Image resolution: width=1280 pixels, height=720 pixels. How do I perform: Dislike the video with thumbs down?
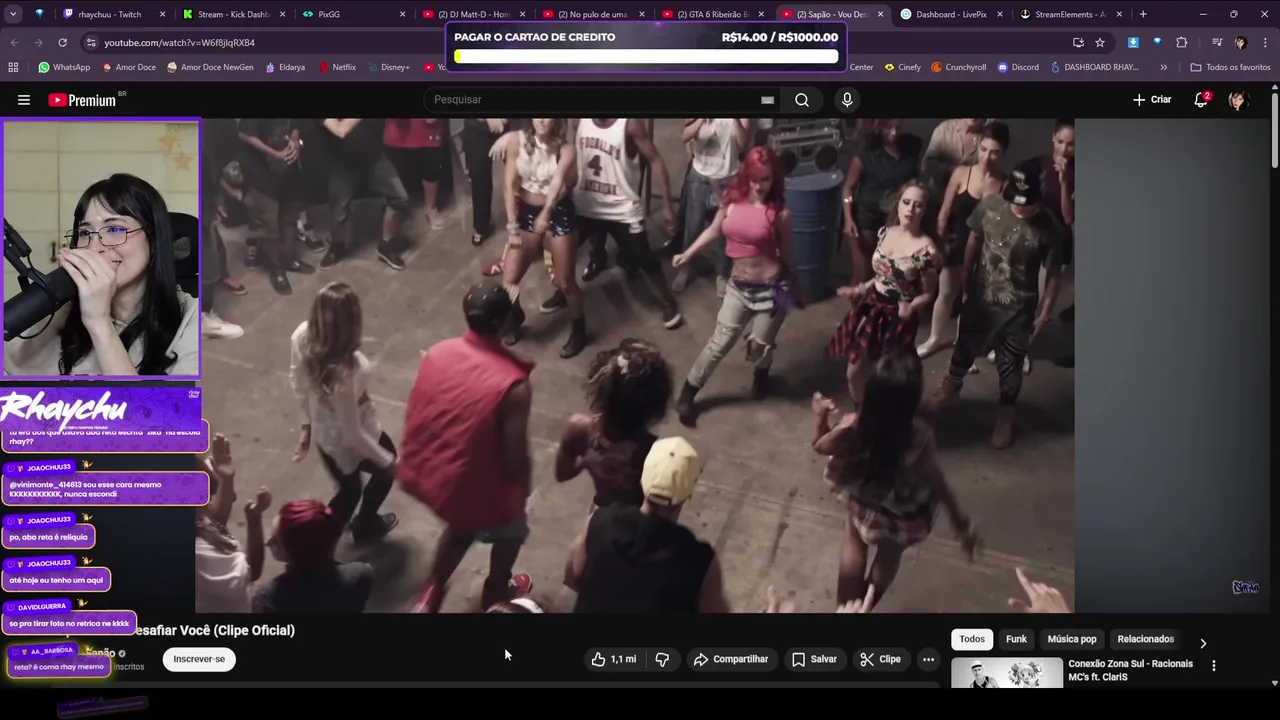662,659
